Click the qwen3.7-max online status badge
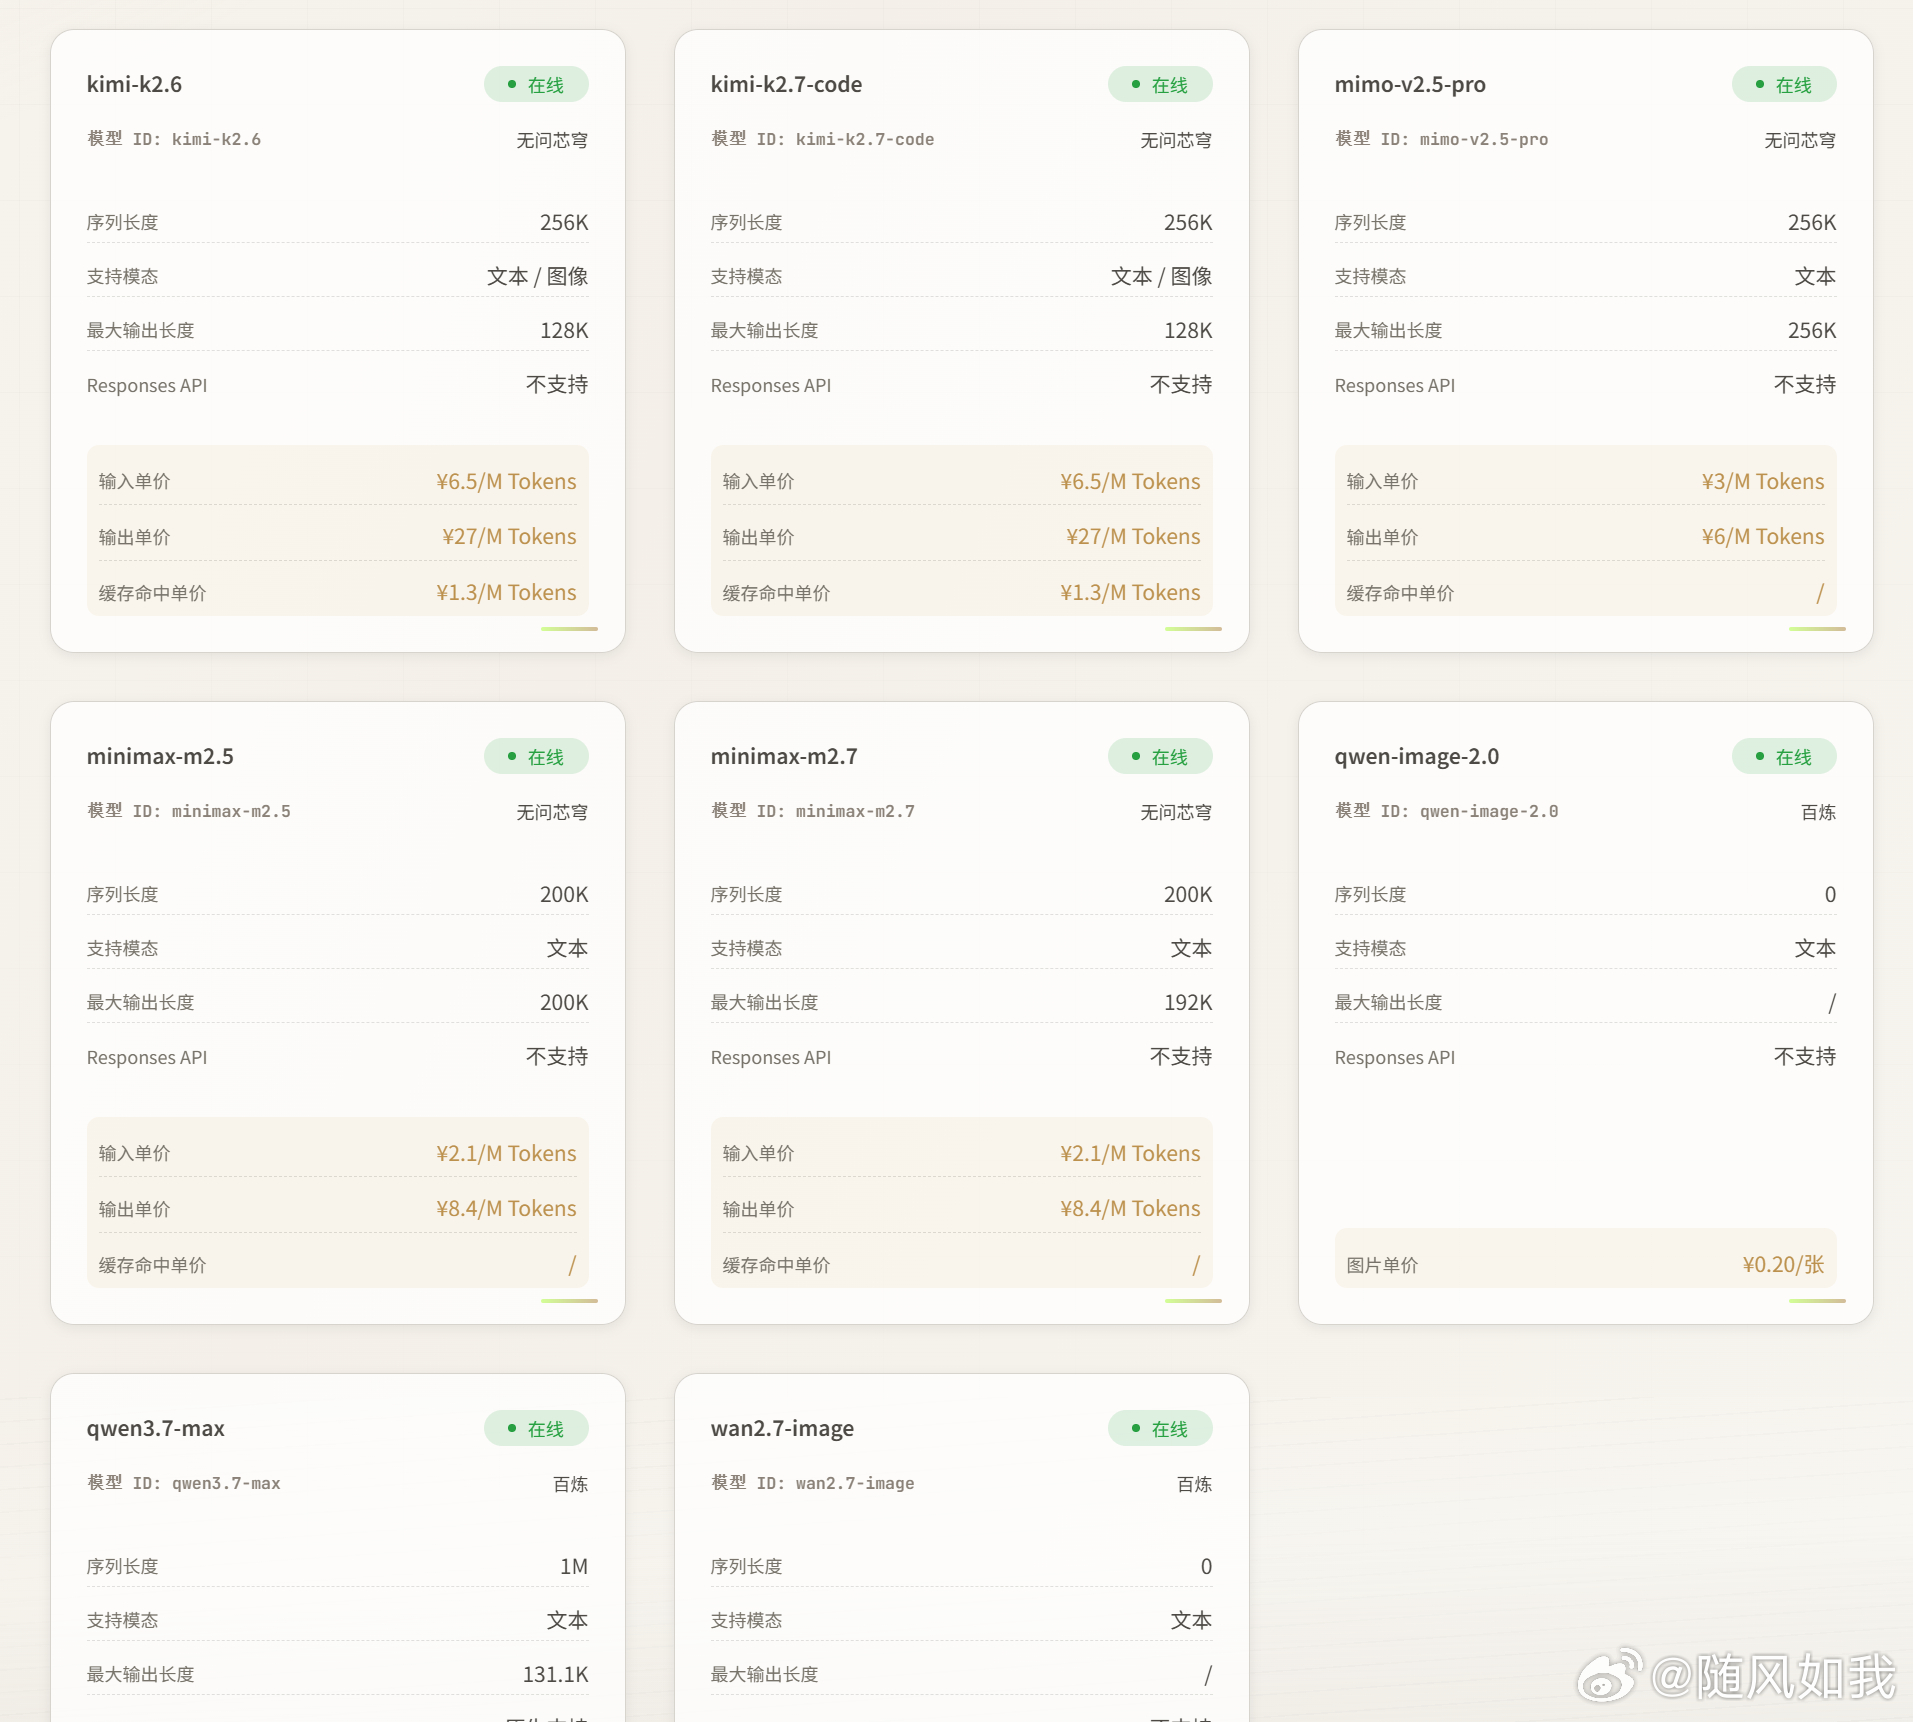Image resolution: width=1913 pixels, height=1722 pixels. click(x=536, y=1429)
